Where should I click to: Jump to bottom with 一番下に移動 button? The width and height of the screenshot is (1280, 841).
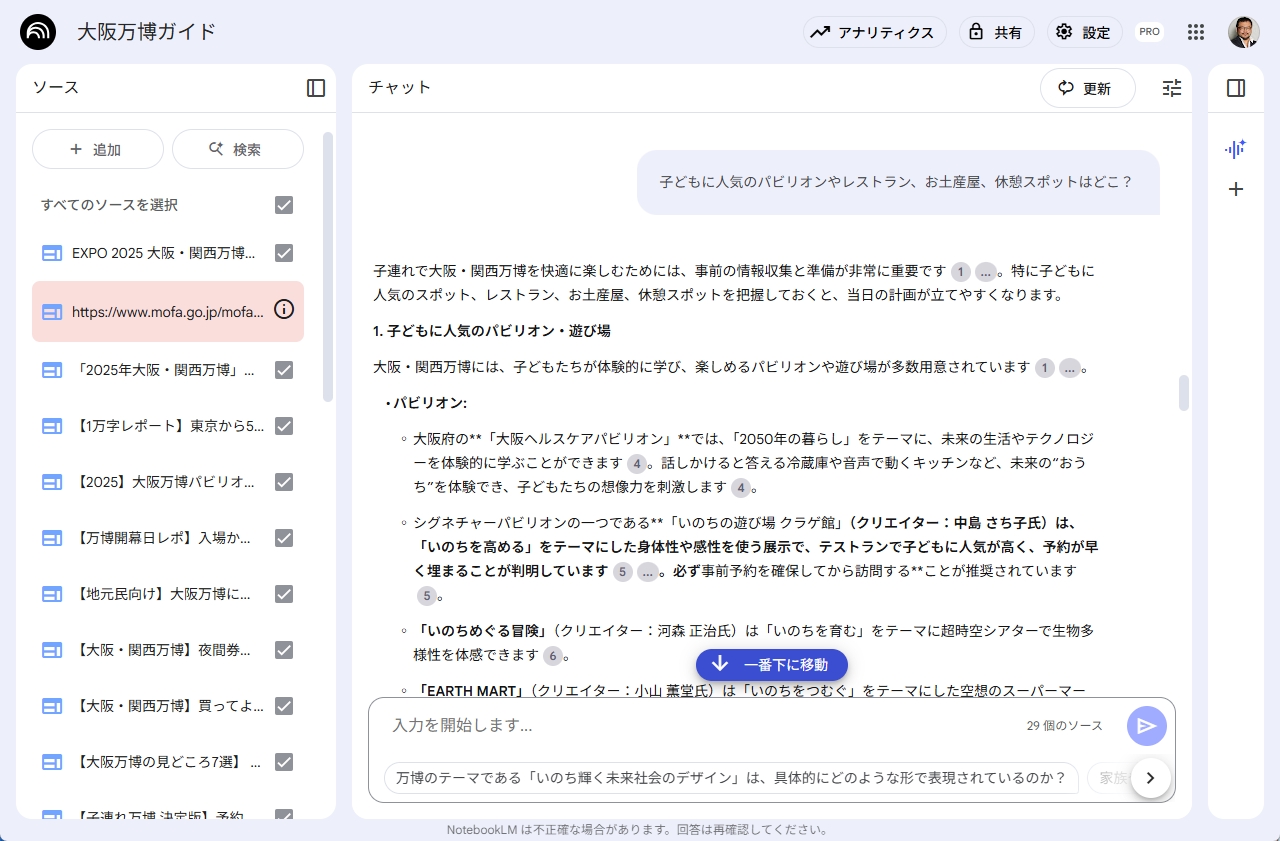(x=771, y=665)
